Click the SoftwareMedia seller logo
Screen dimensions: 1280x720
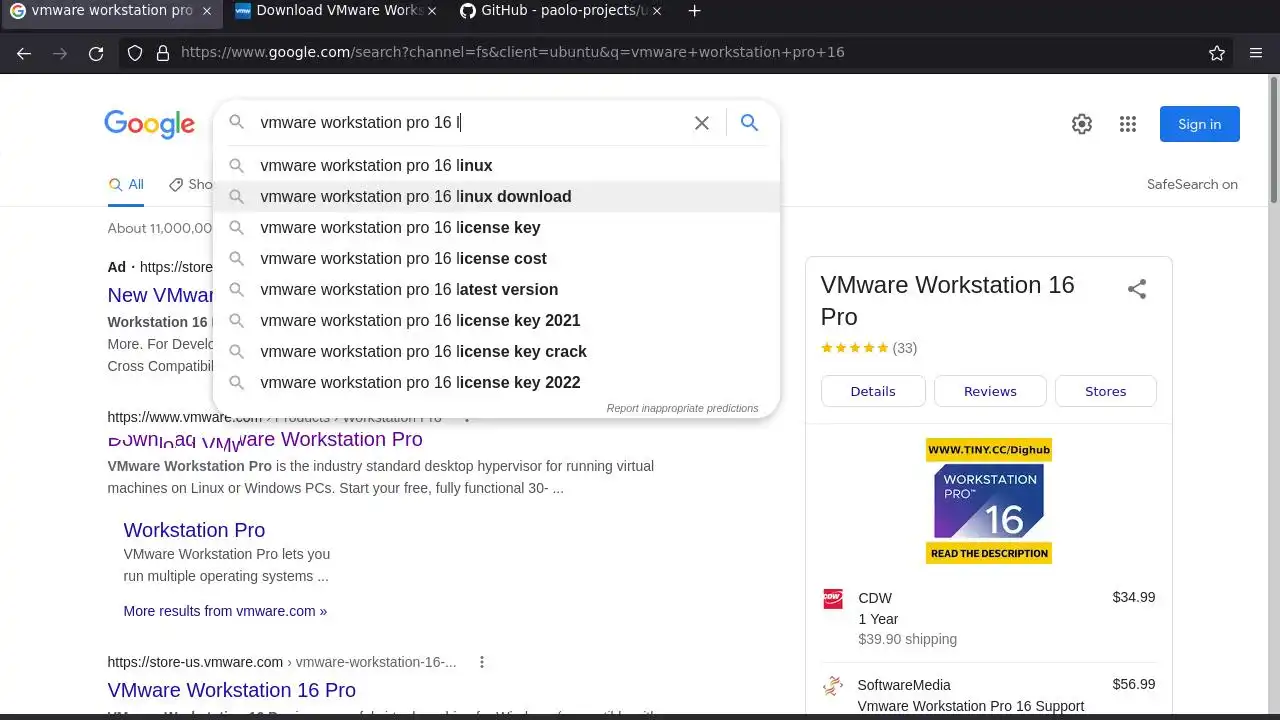click(833, 685)
